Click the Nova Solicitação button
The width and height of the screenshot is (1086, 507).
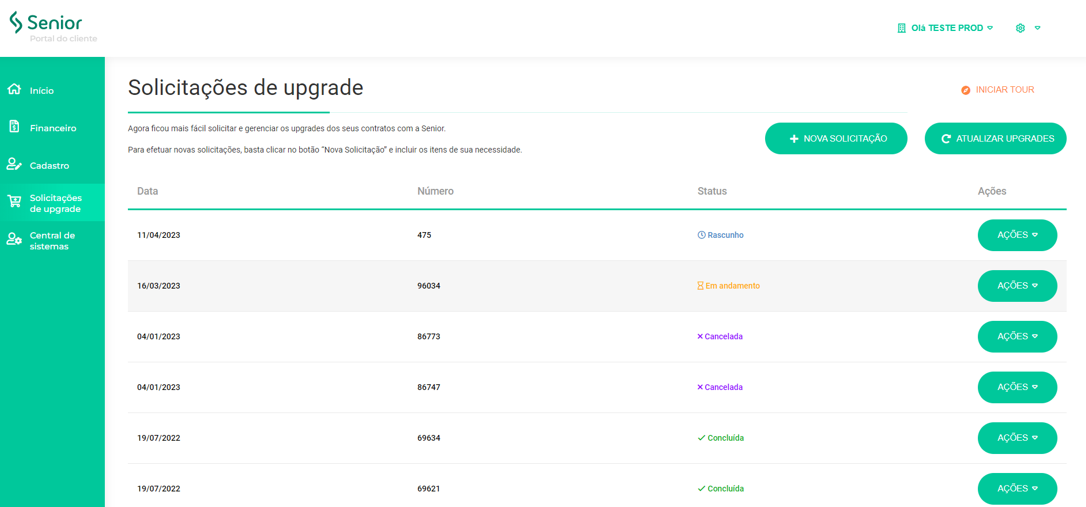[x=836, y=139]
